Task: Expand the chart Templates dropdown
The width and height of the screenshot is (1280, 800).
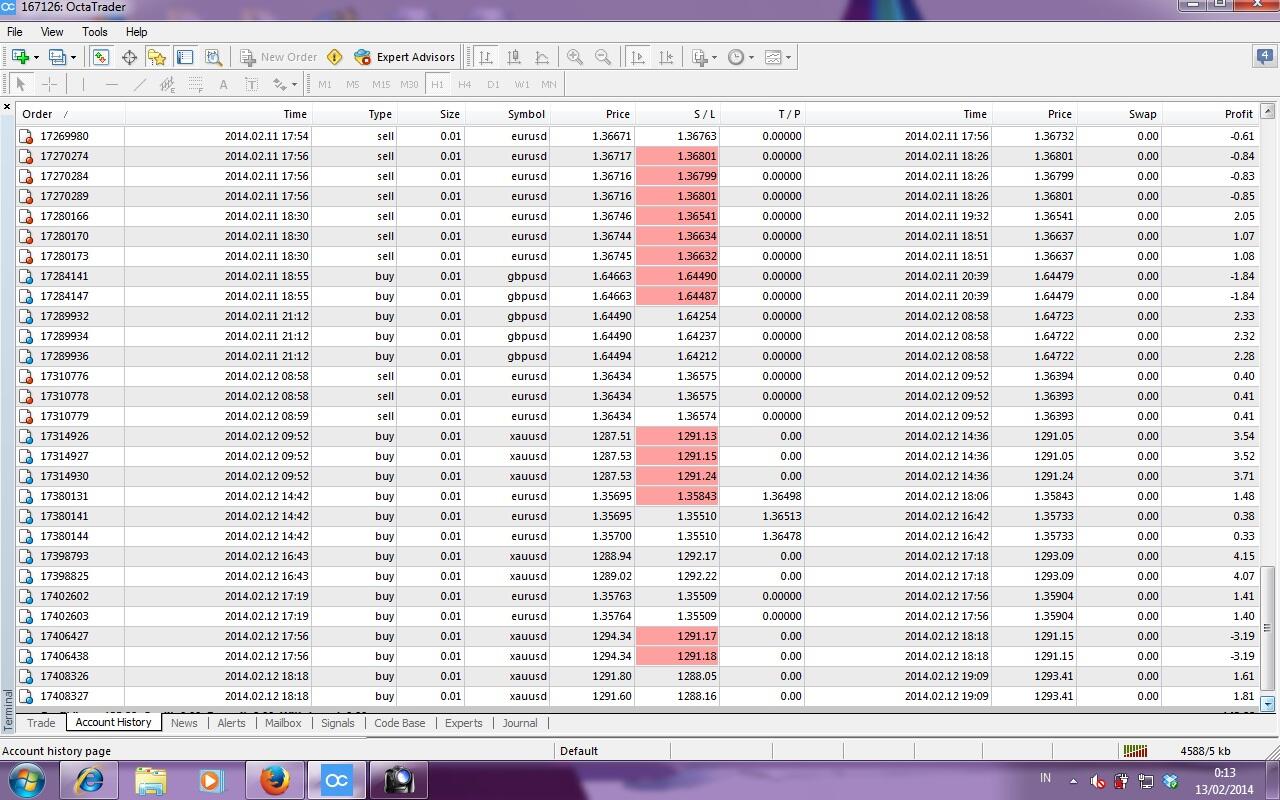Action: pyautogui.click(x=788, y=57)
